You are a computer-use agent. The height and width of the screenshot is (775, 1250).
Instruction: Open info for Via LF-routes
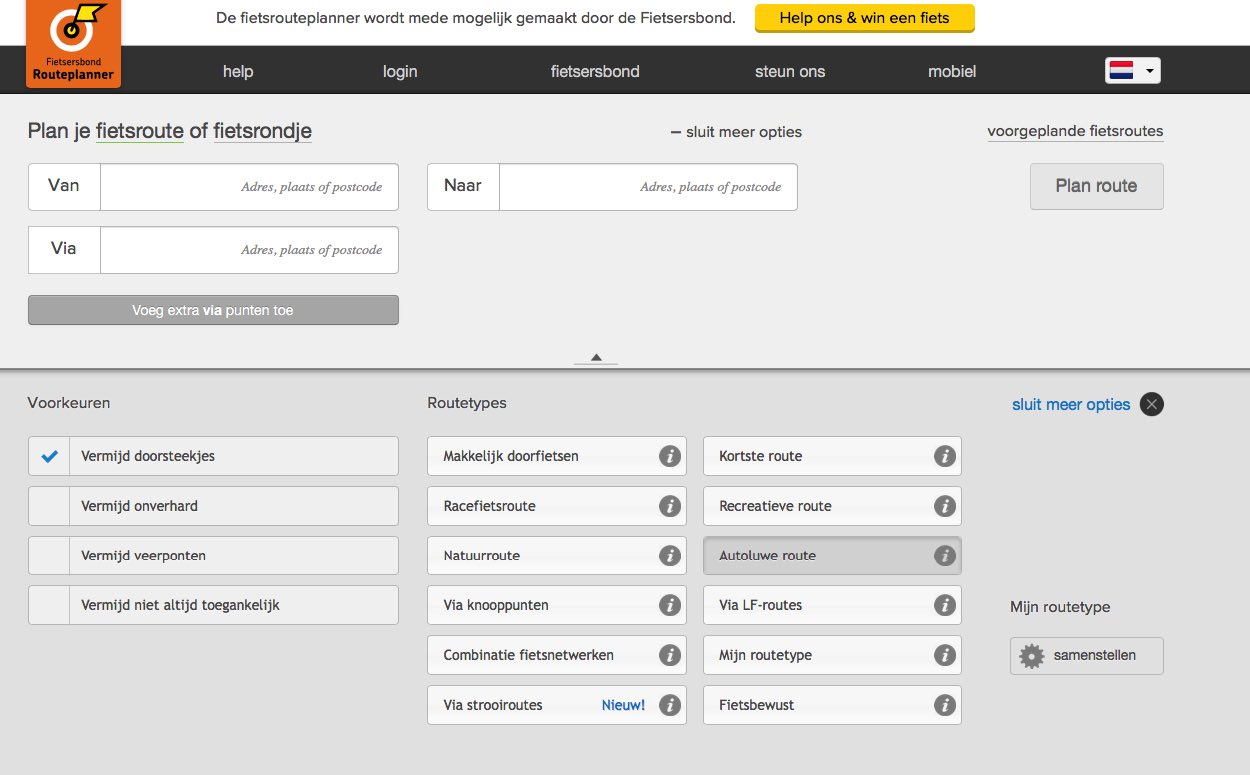point(944,605)
